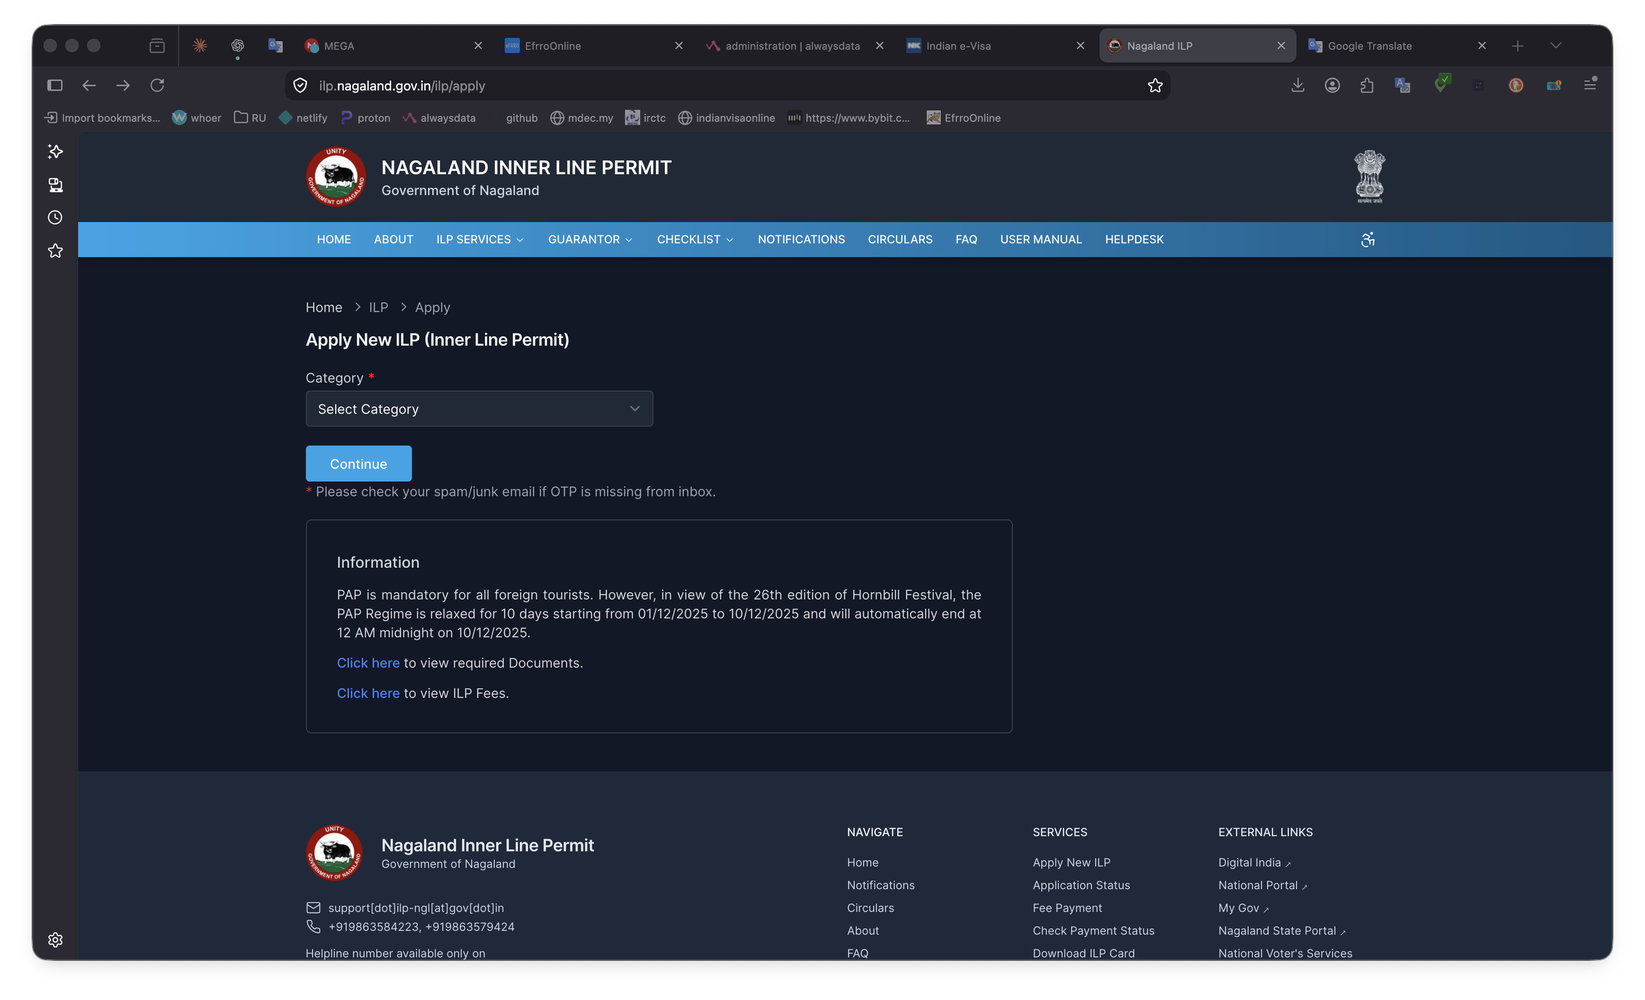Open bookmarks star in the sidebar
Screen dimensions: 1645x1000
(55, 251)
